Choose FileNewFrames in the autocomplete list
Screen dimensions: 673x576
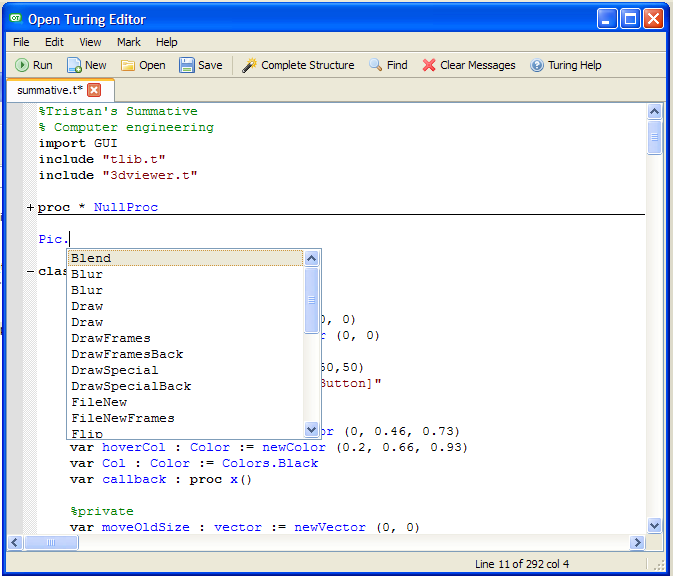pos(185,418)
